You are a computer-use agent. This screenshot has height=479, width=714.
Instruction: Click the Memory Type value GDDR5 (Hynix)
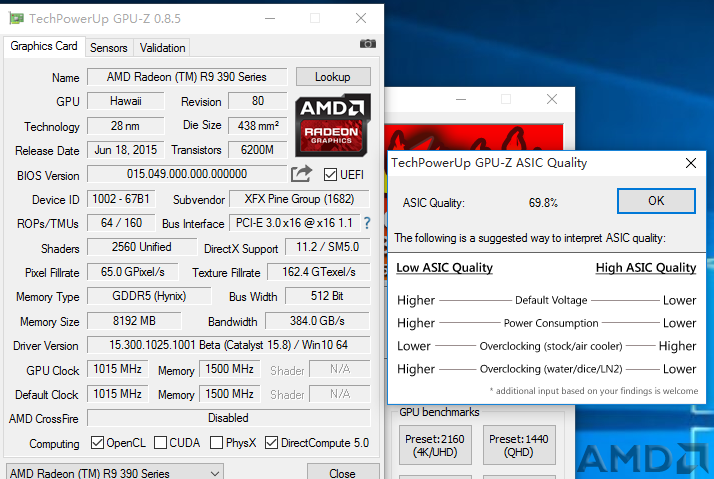(x=149, y=296)
